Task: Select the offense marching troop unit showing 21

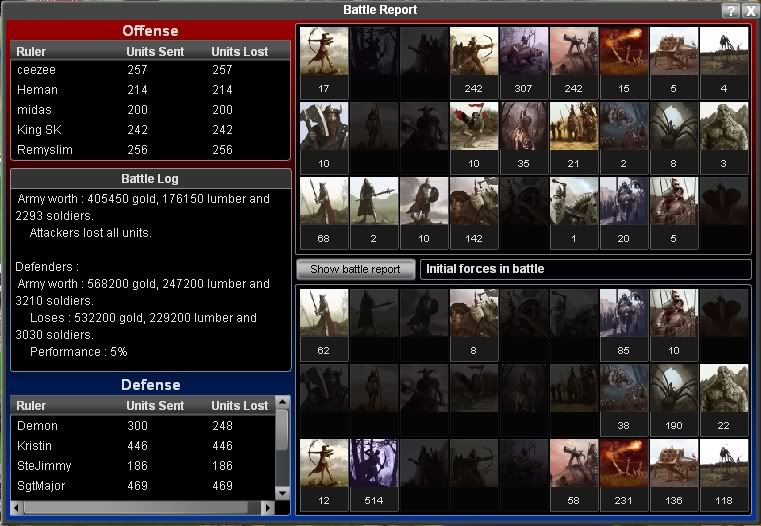Action: (574, 138)
